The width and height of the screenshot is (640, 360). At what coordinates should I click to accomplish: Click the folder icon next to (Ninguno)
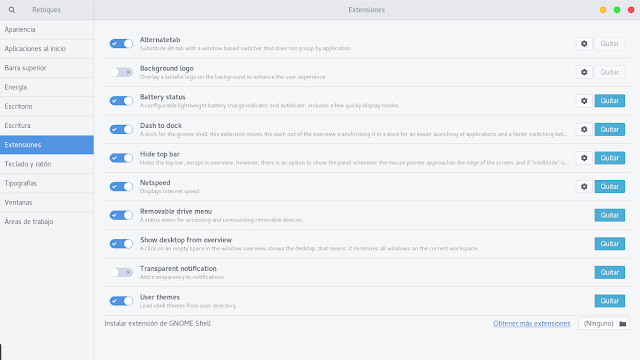tap(622, 324)
